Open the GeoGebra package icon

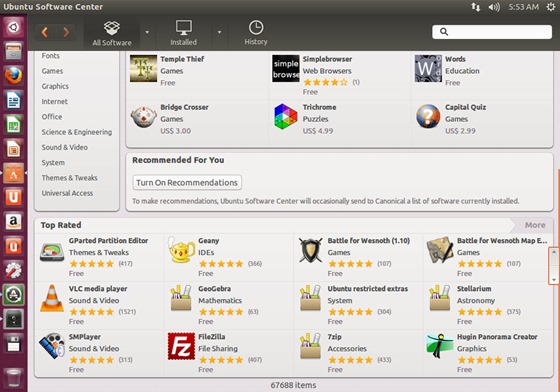click(181, 298)
